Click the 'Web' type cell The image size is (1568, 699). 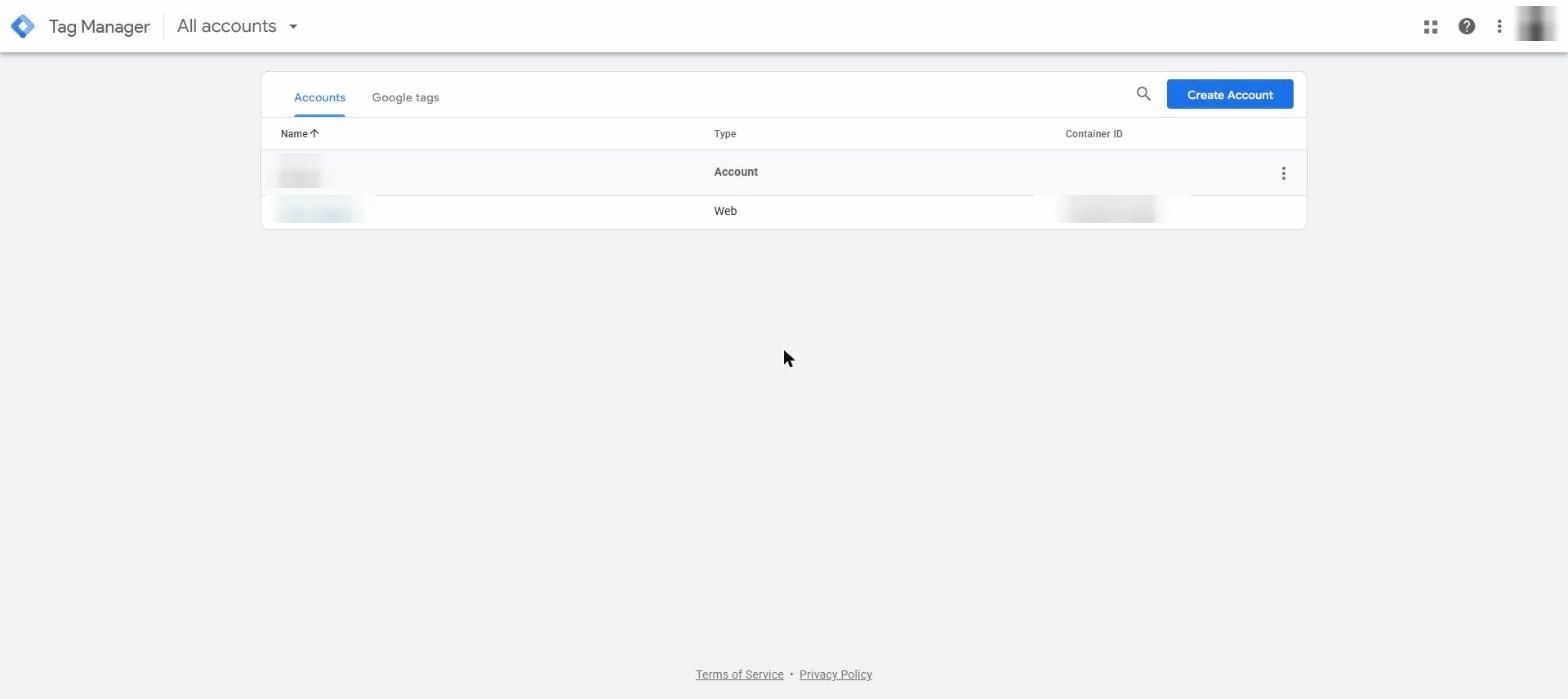click(x=725, y=211)
